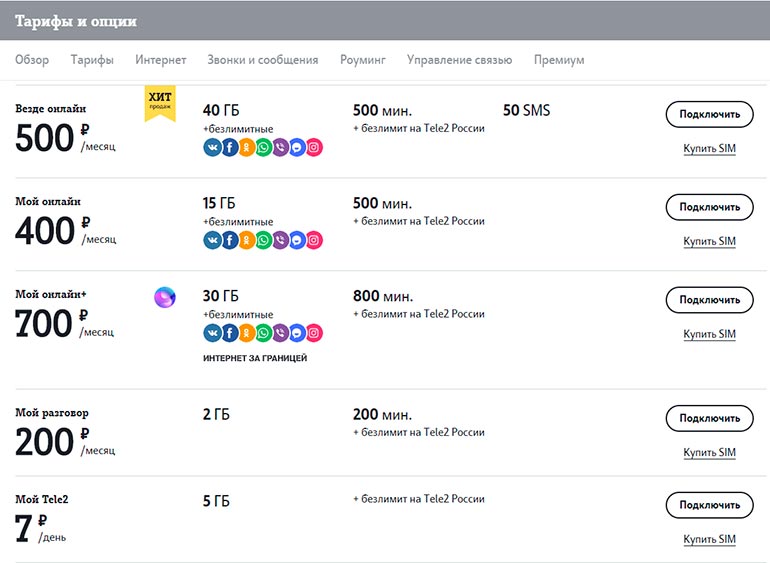Click the purple sphere icon beside Мой онлайн+
The width and height of the screenshot is (770, 563).
(x=165, y=297)
